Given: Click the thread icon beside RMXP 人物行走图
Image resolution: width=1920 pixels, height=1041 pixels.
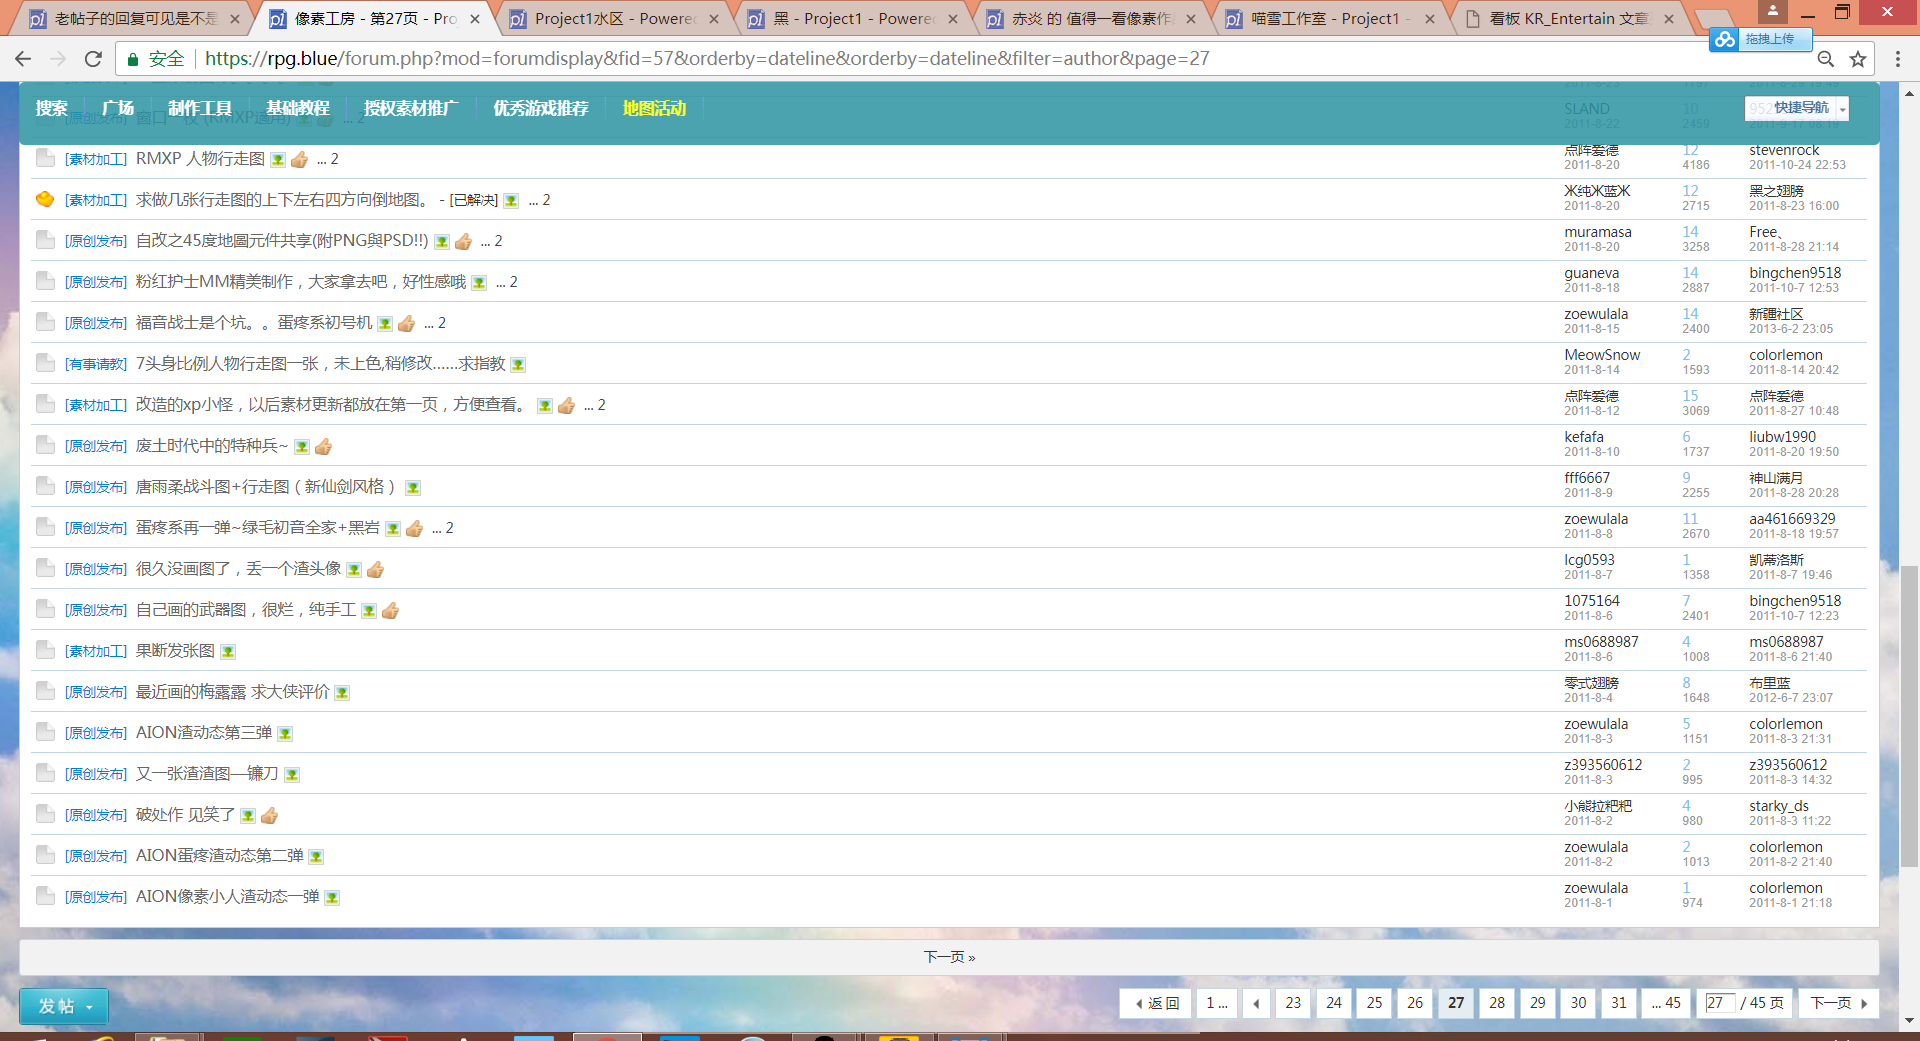Looking at the screenshot, I should coord(45,158).
